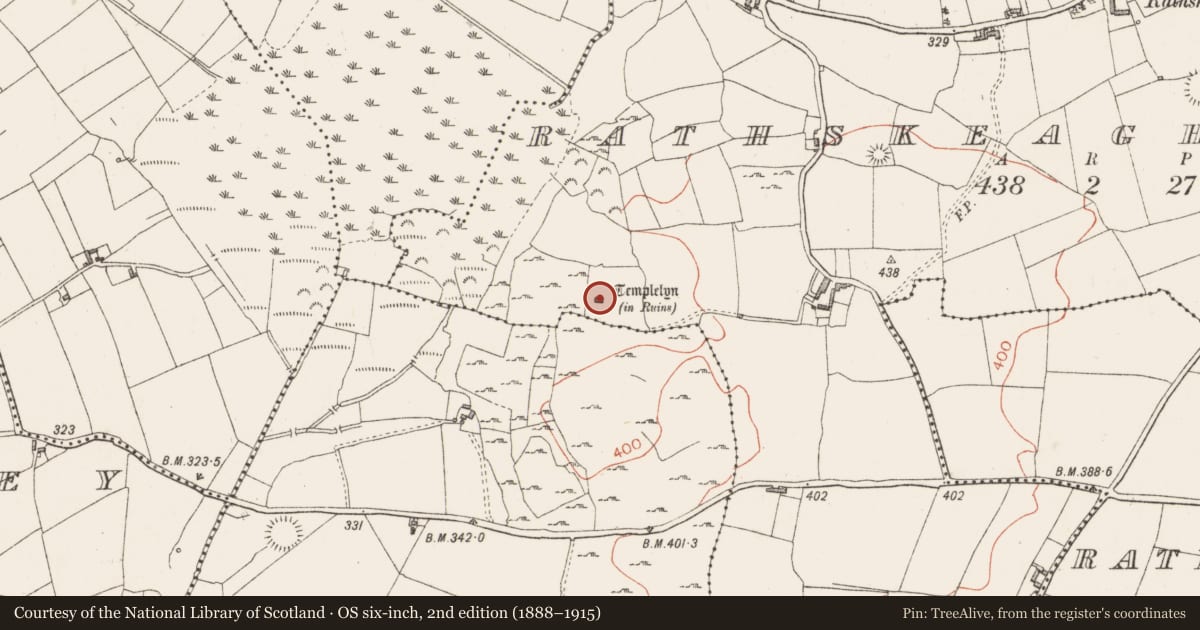
Task: Click the 'B.M.401·3' bench mark label
Action: click(x=670, y=543)
